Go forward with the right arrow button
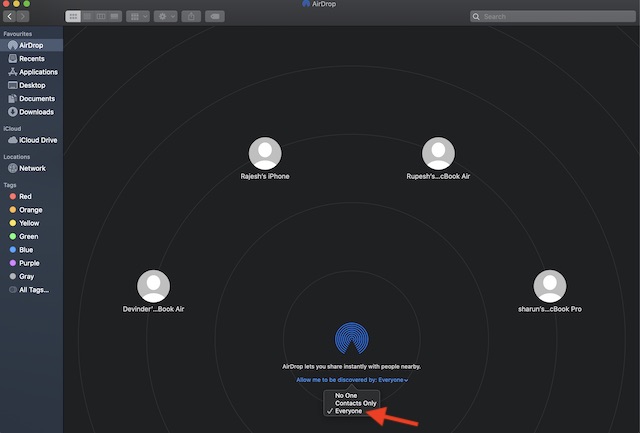Viewport: 640px width, 433px height. (x=23, y=16)
